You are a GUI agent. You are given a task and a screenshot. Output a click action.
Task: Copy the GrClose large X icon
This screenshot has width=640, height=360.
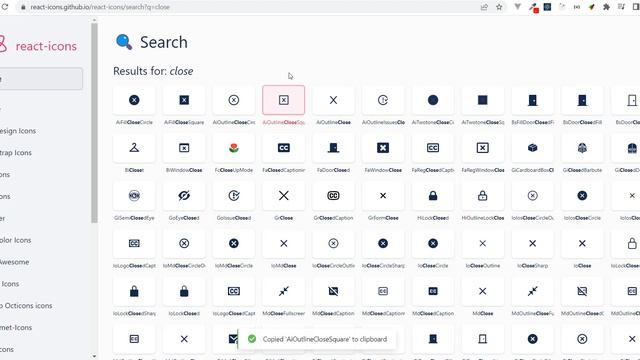pos(284,196)
